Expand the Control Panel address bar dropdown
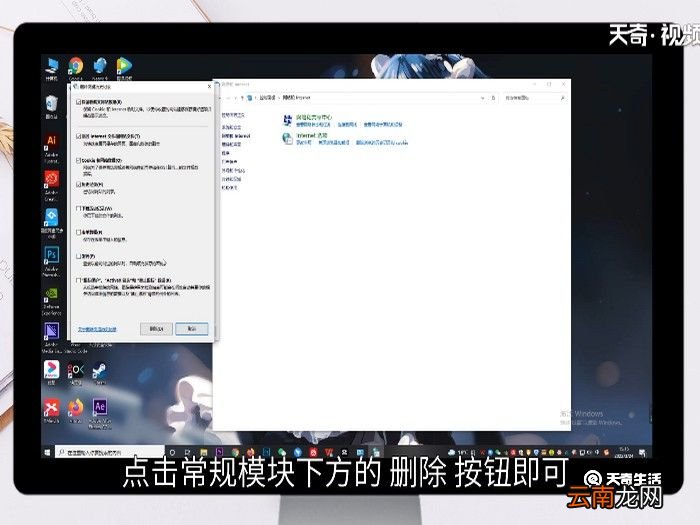Viewport: 700px width, 525px height. tap(482, 98)
